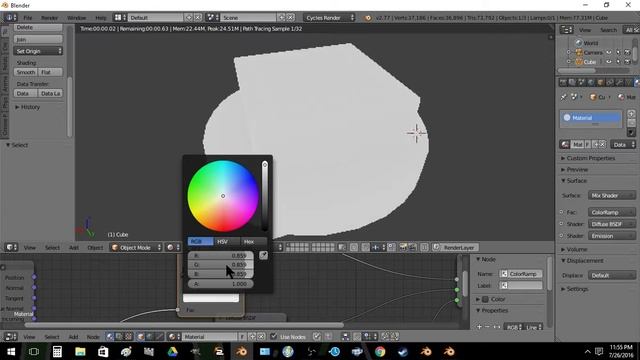Switch color picker to Hex tab

(x=249, y=242)
